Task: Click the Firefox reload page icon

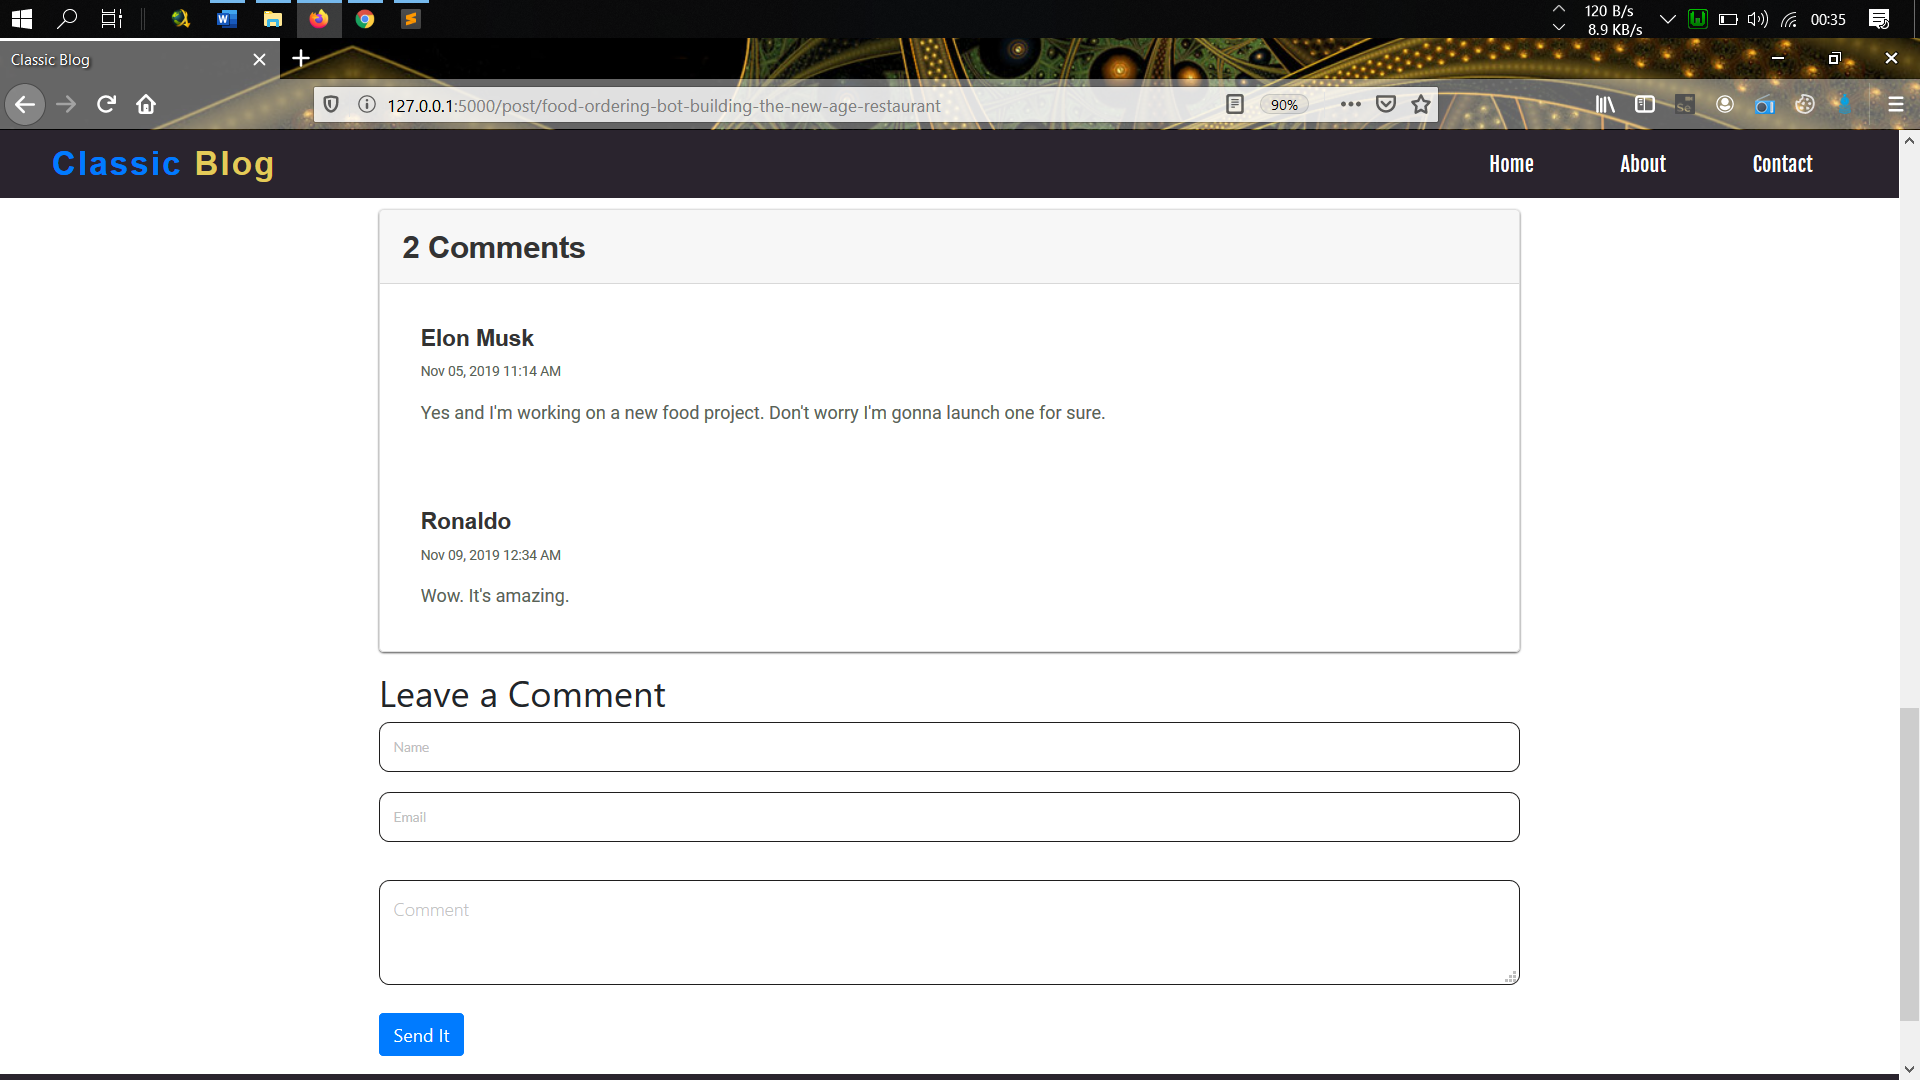Action: (106, 104)
